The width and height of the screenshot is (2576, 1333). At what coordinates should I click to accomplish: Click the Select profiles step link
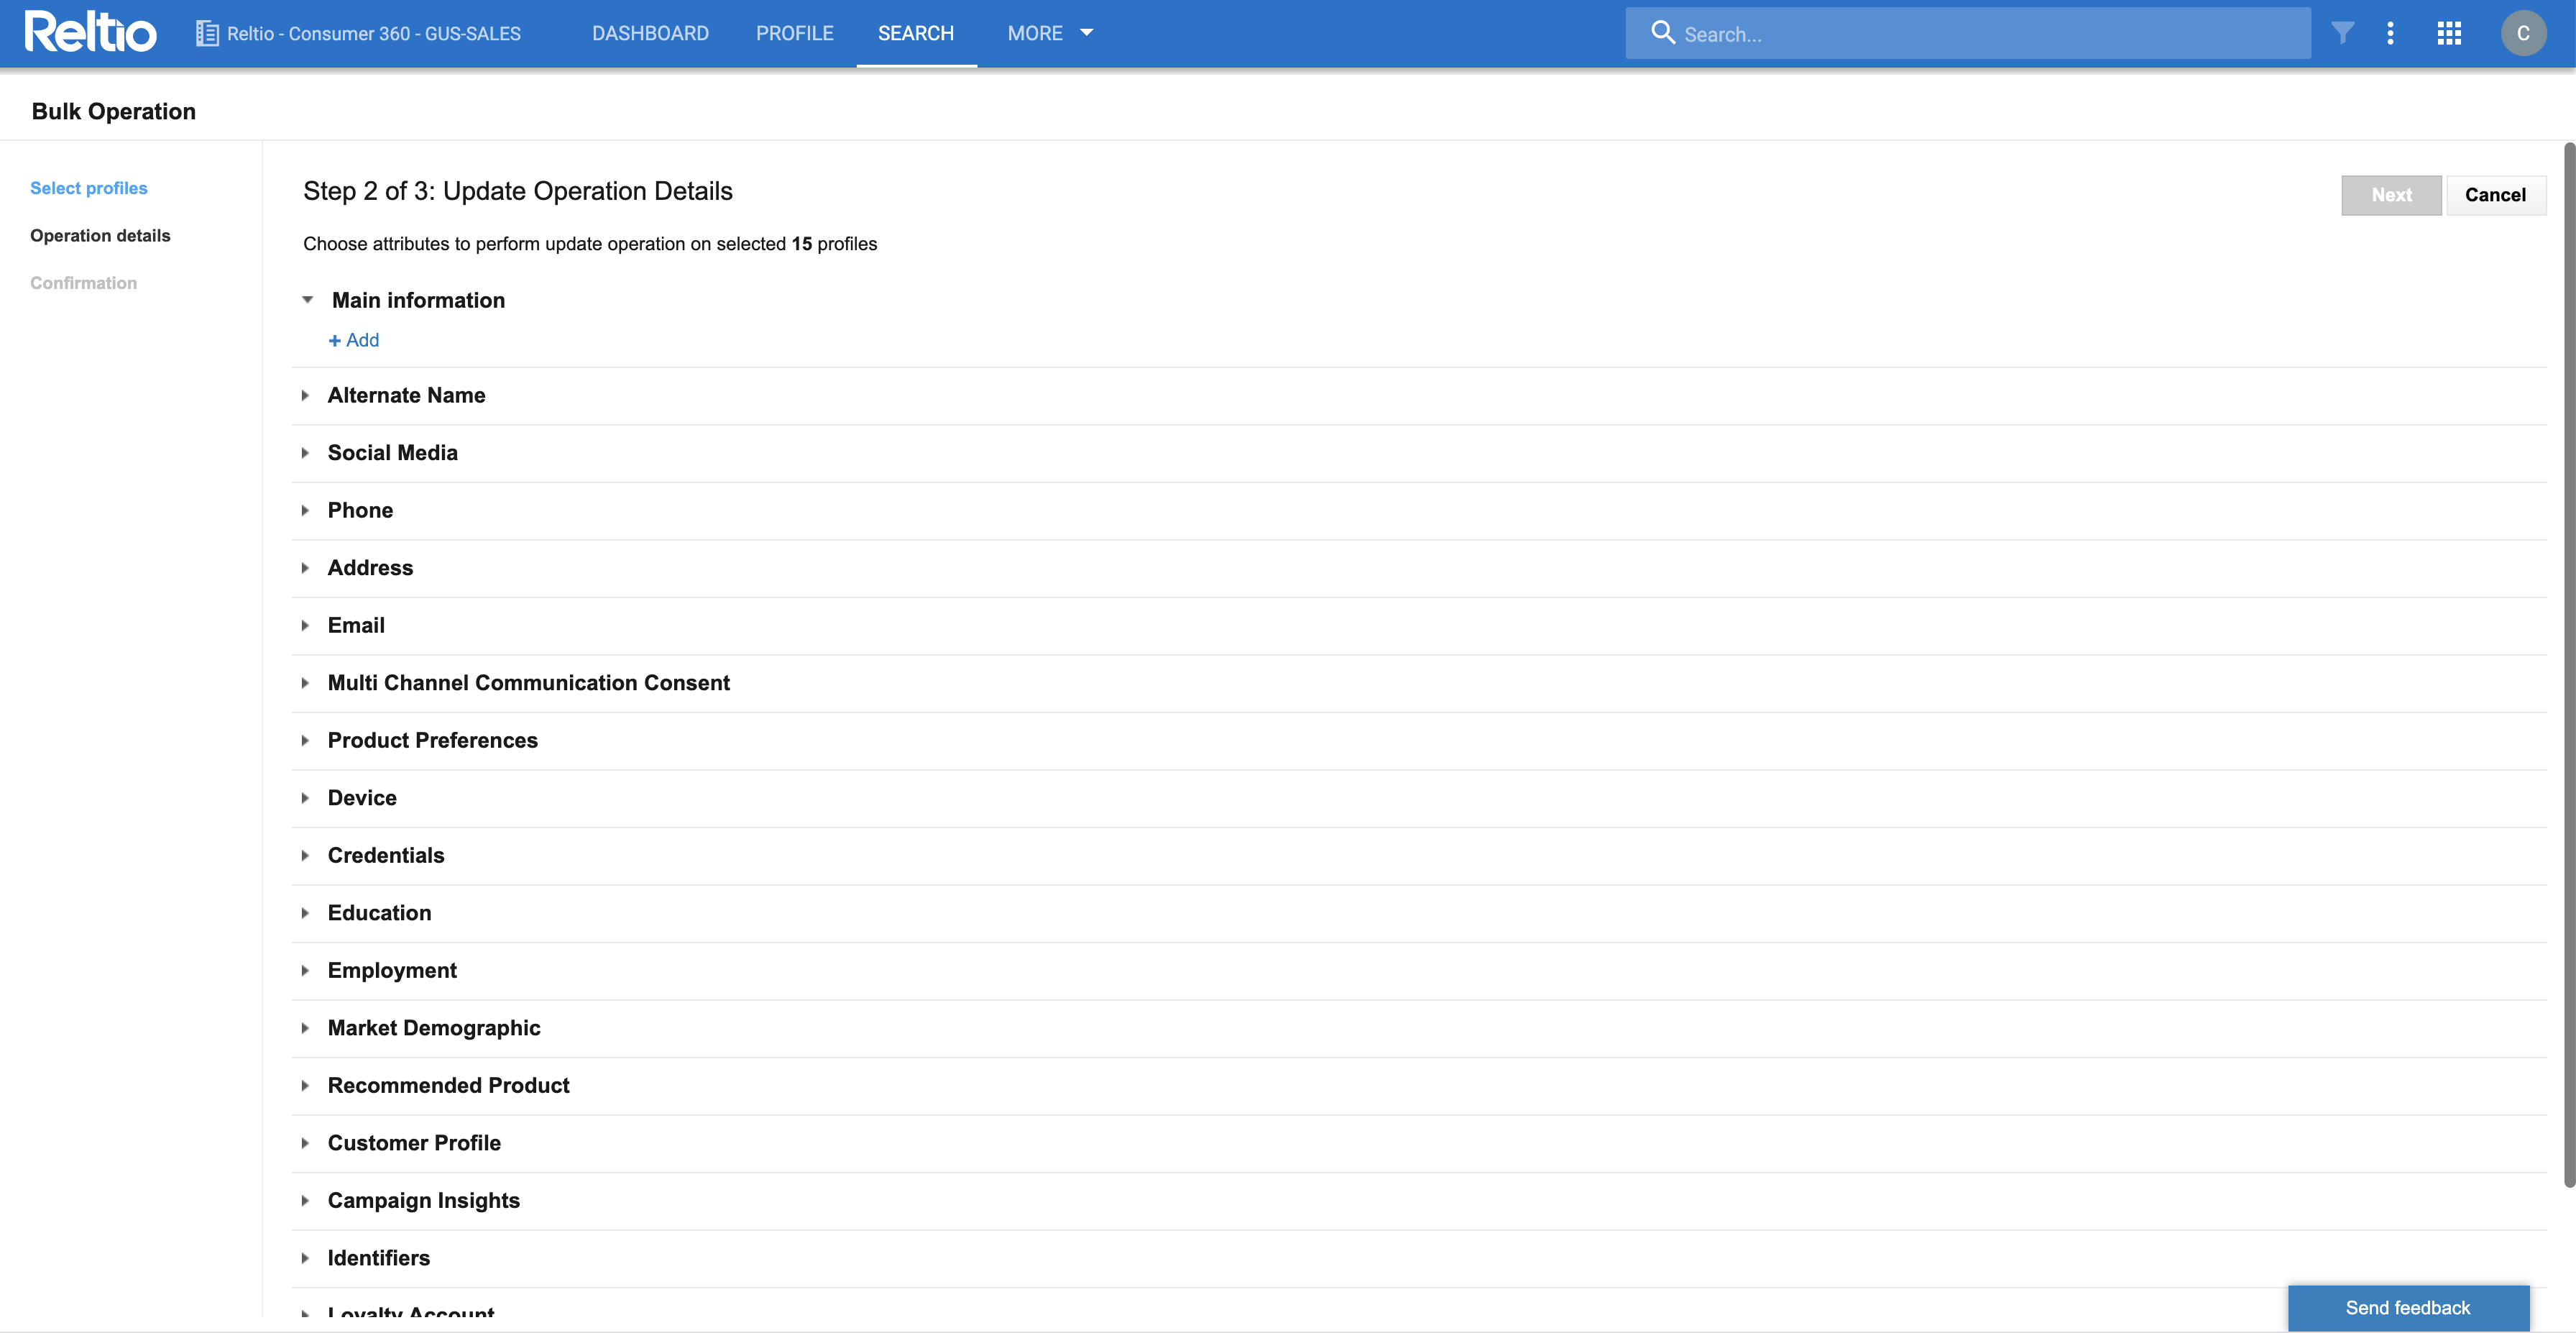(89, 188)
